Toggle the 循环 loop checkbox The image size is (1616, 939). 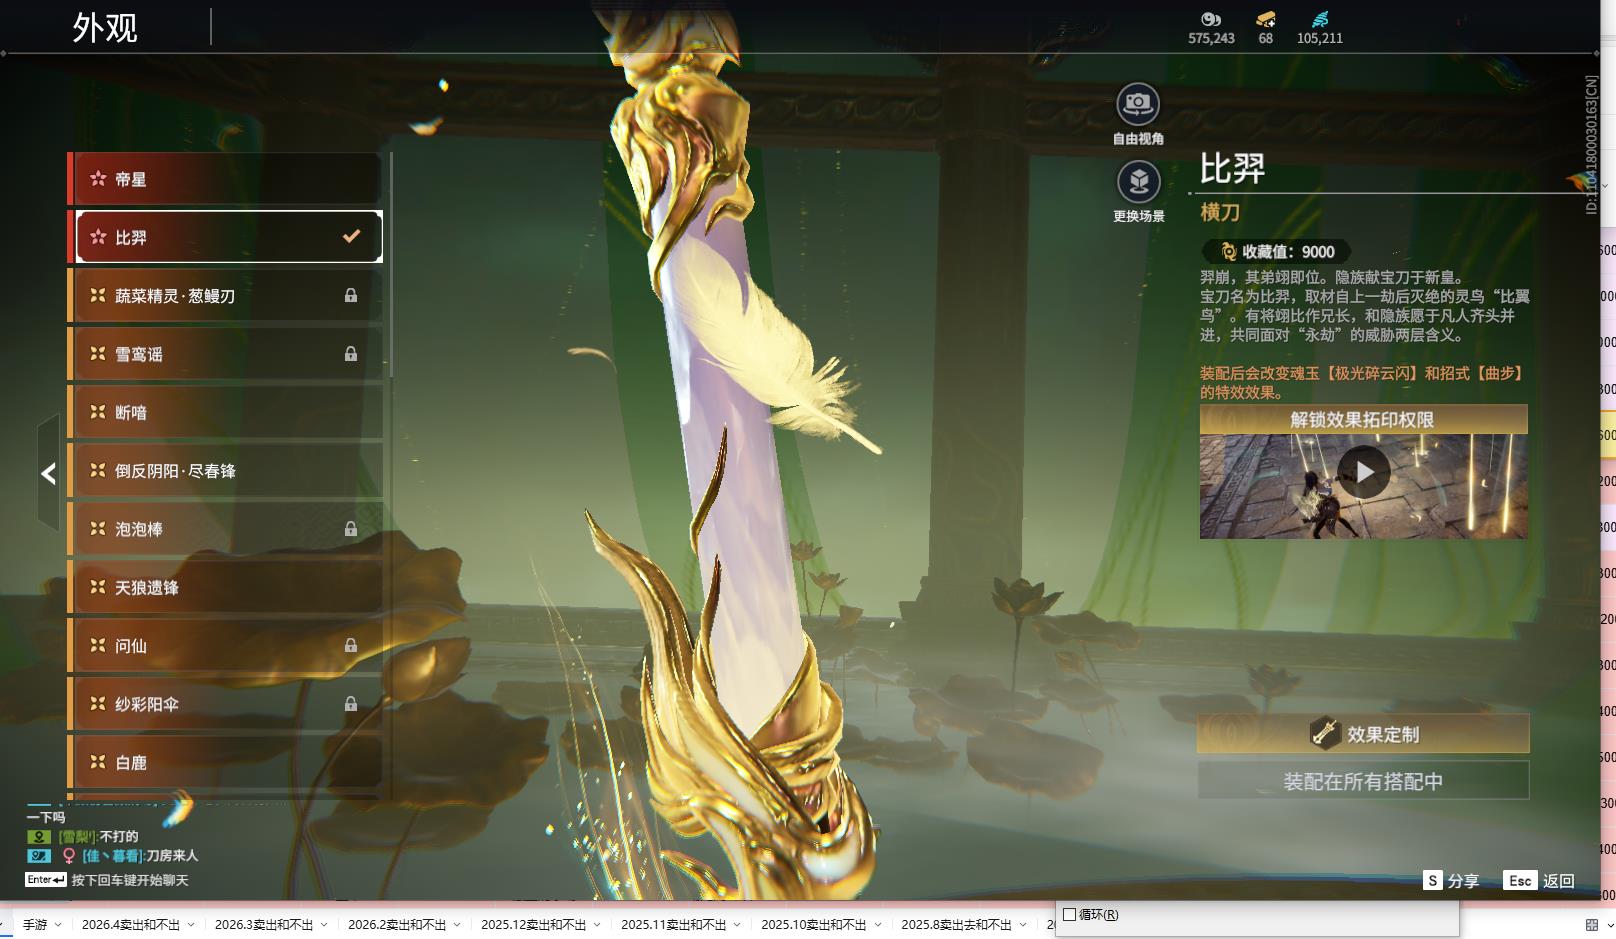click(1070, 914)
